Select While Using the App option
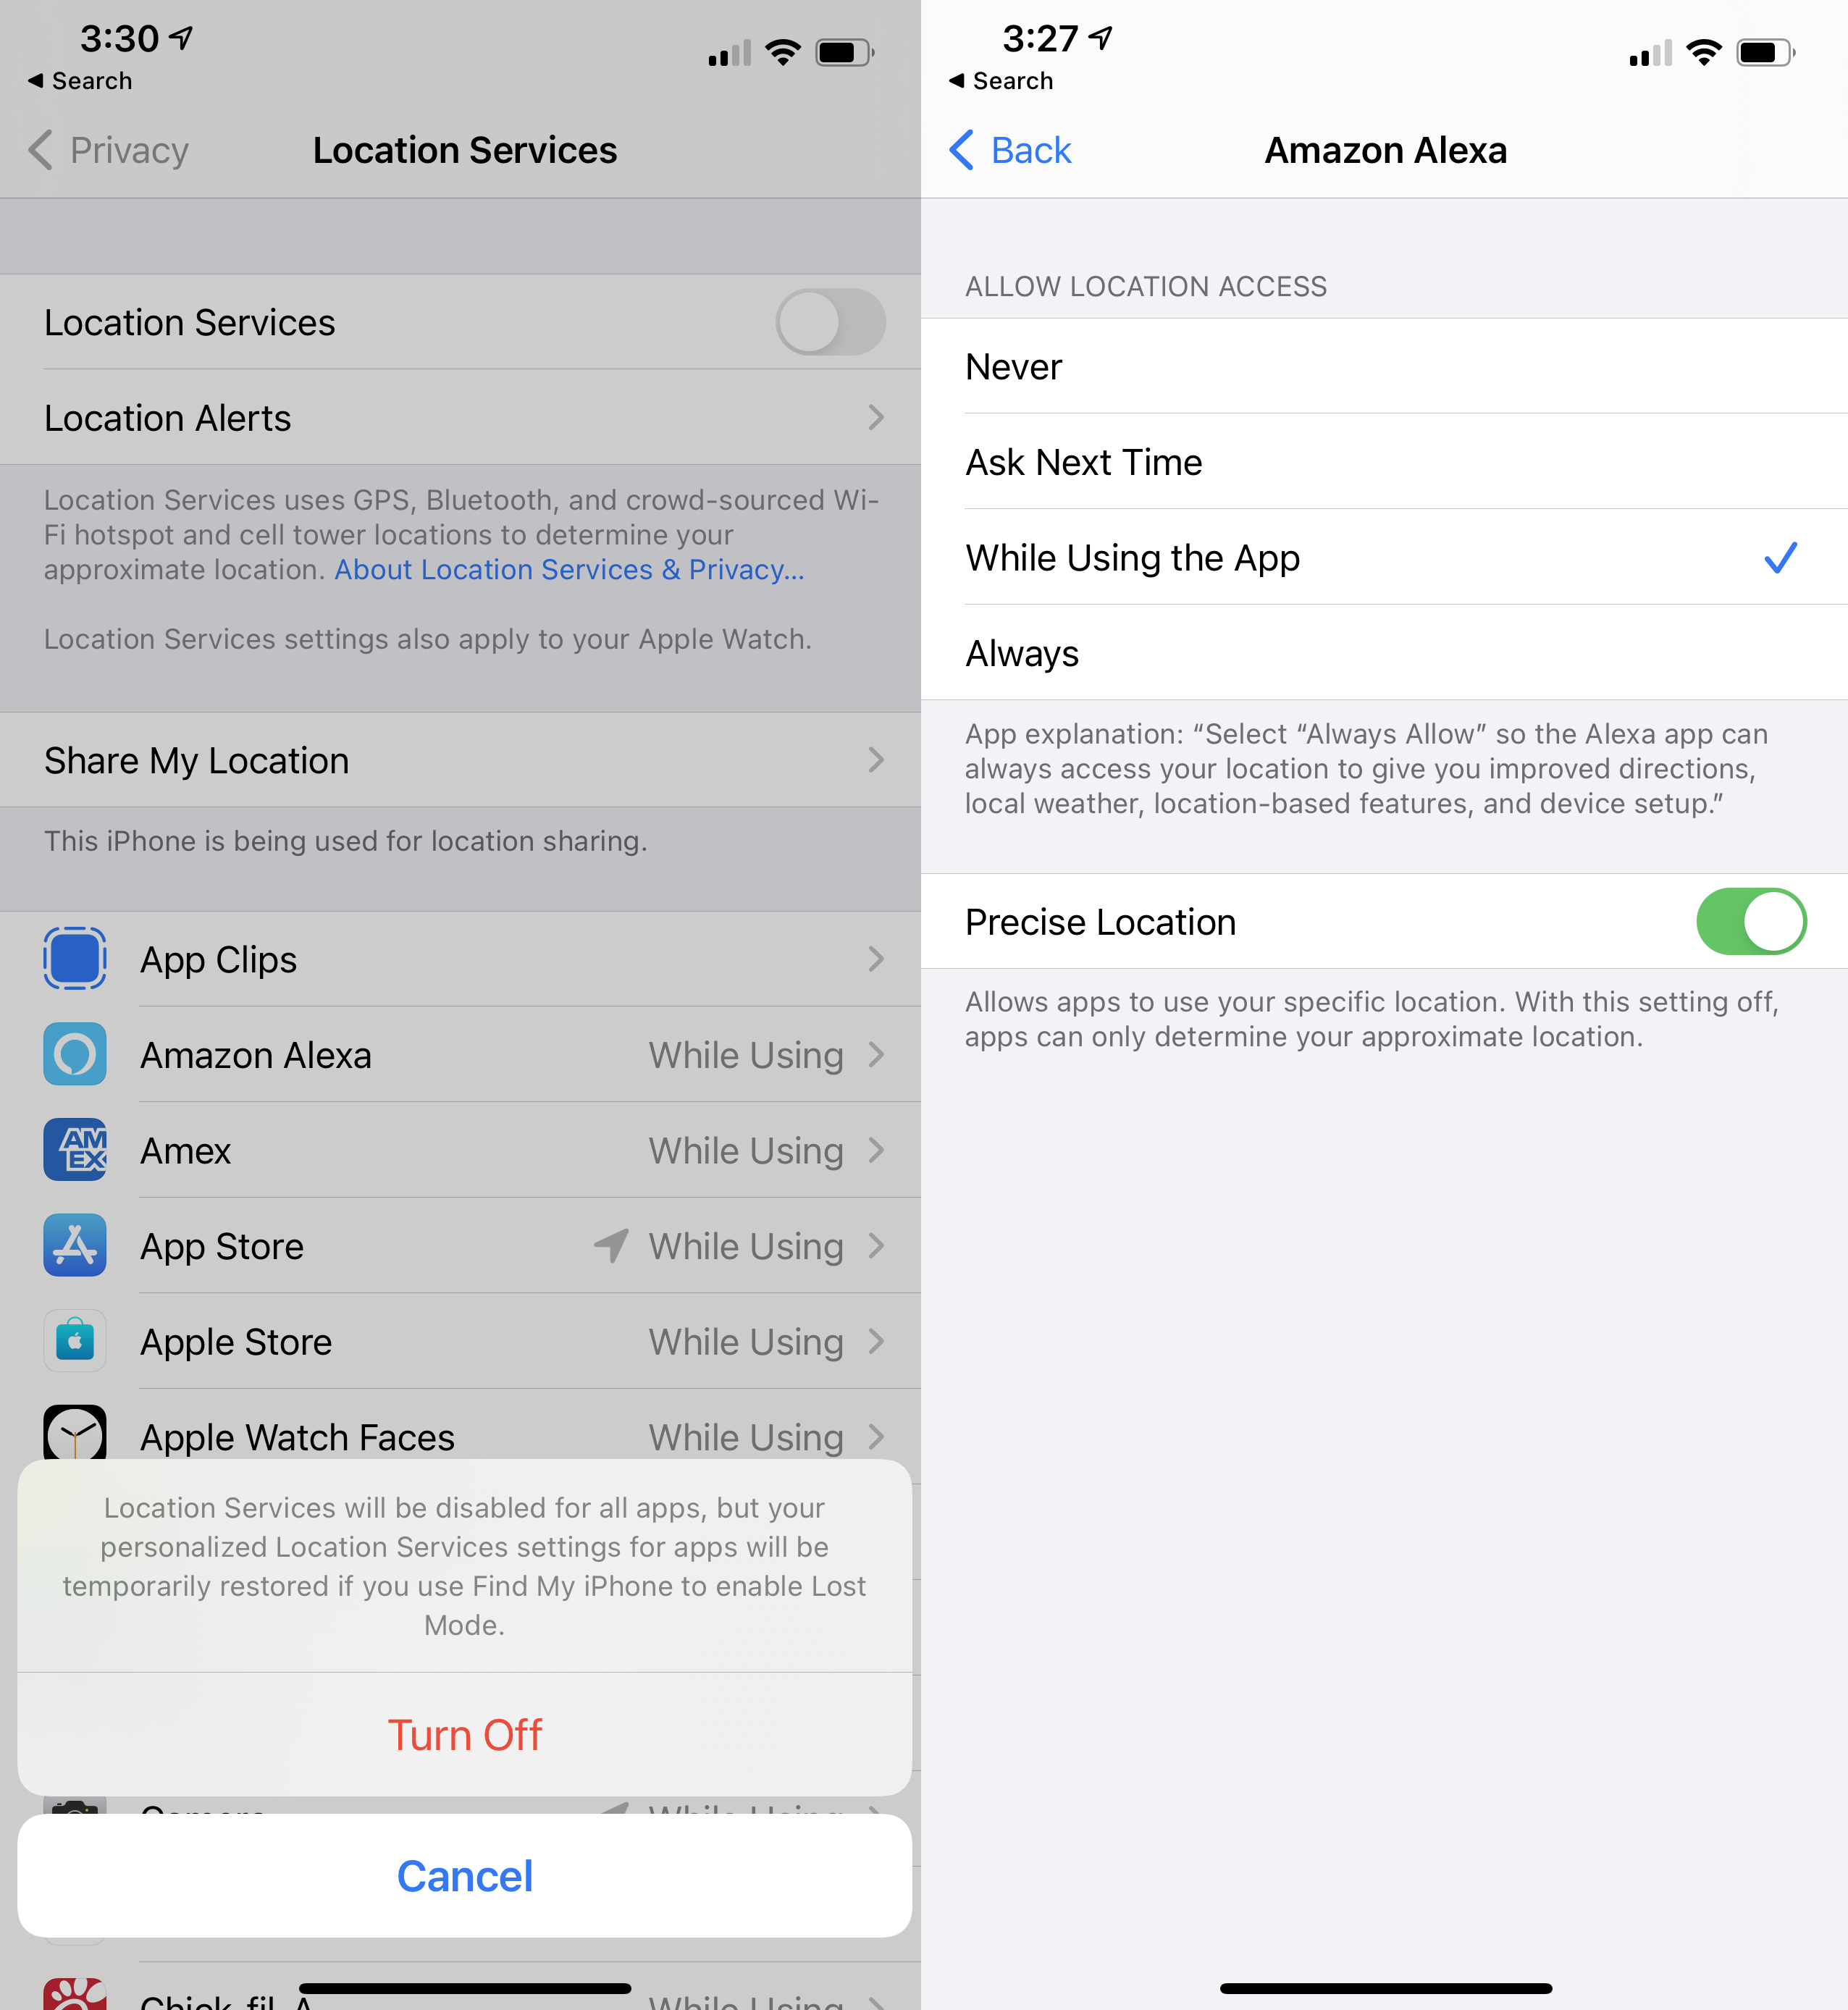 pos(1385,558)
